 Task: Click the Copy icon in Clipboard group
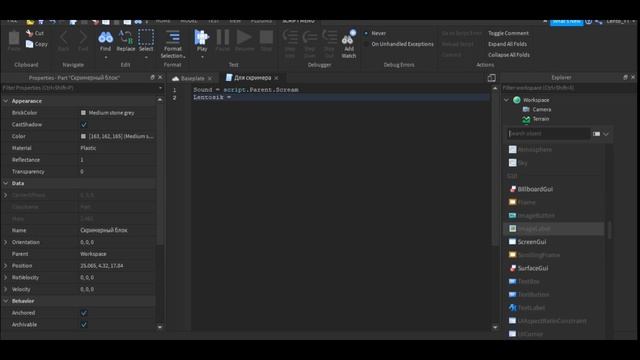[x=29, y=44]
